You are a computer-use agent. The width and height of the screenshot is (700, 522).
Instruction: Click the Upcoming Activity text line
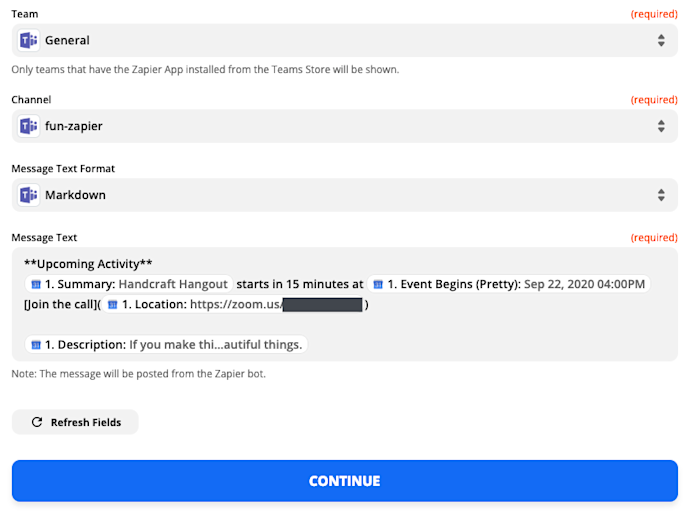88,264
